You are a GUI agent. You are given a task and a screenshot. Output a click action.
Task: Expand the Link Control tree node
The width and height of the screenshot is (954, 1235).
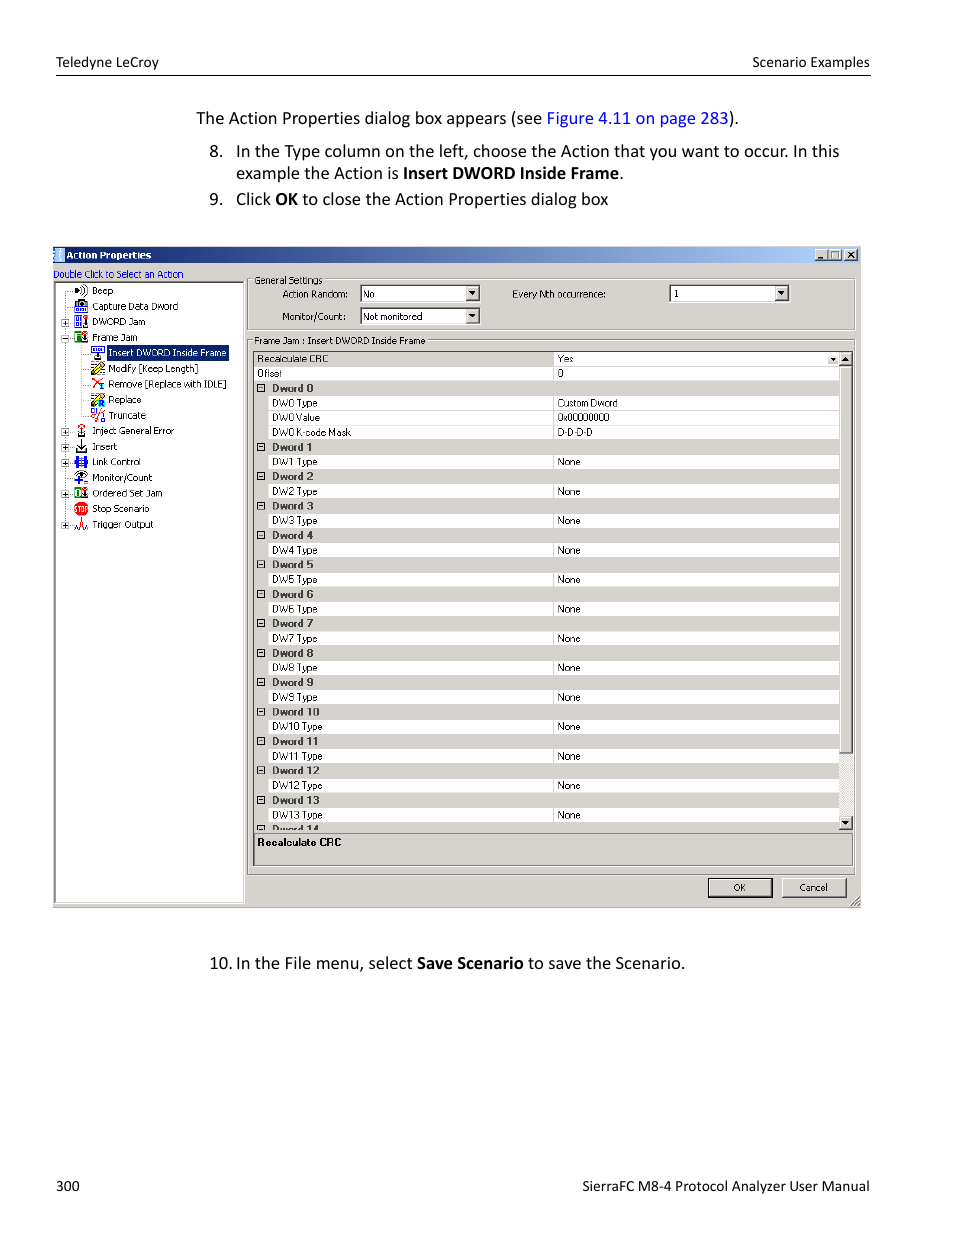point(65,463)
